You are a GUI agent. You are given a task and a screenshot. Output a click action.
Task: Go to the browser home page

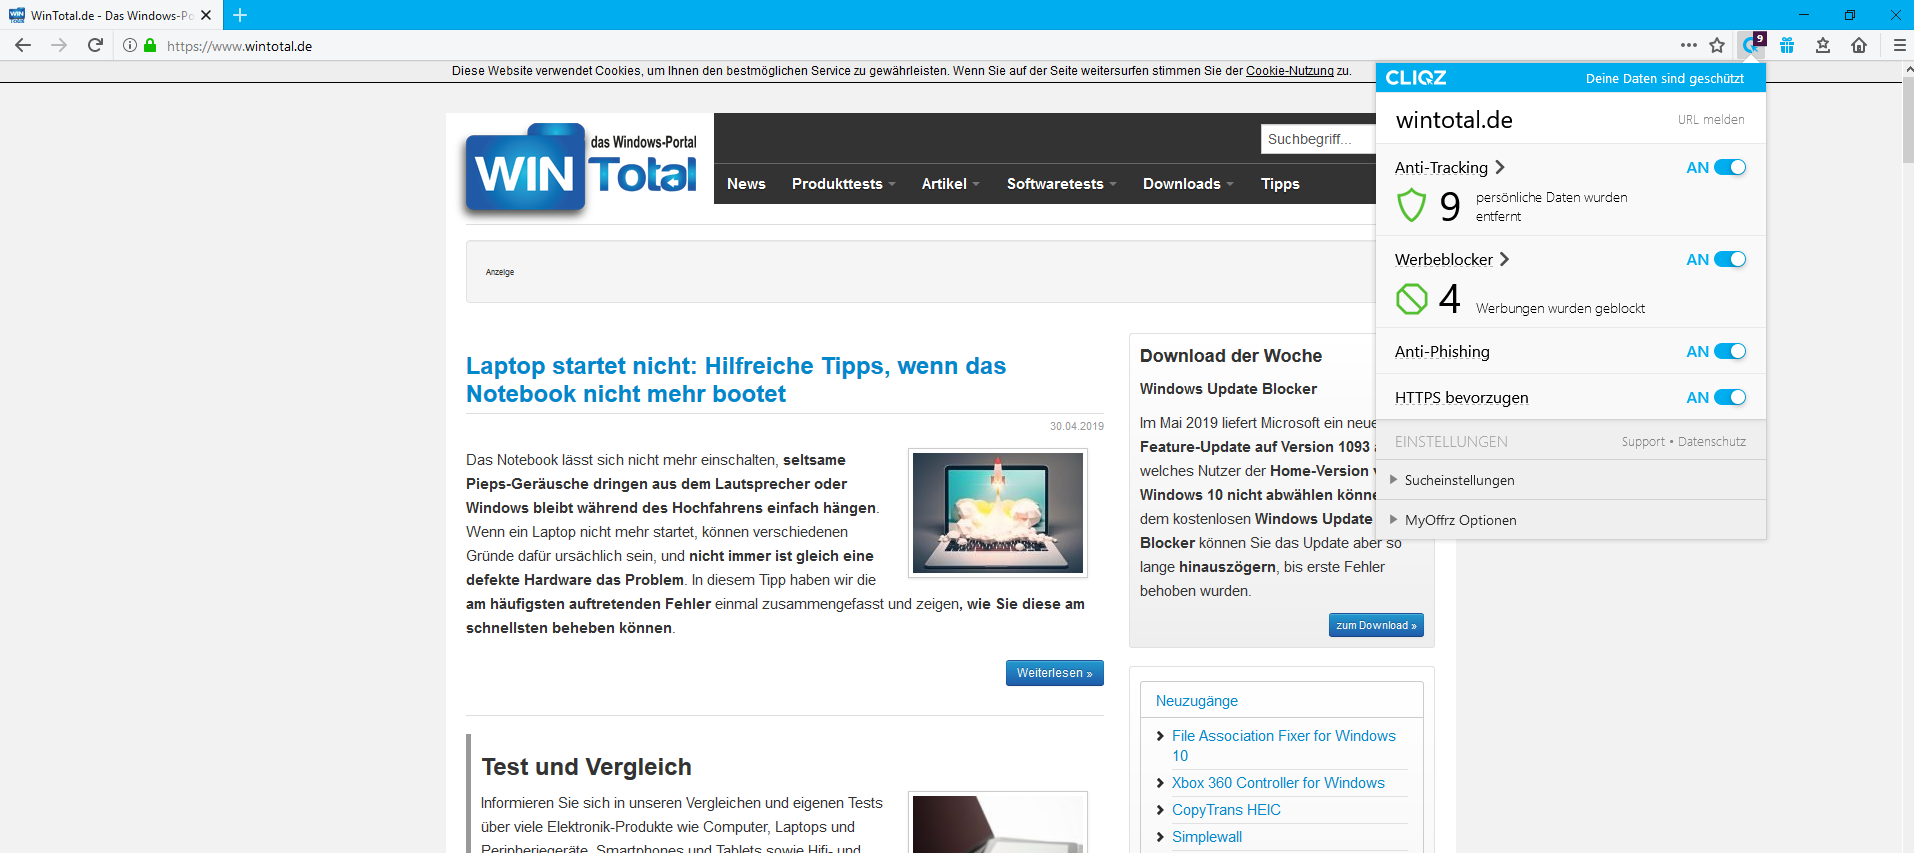(1859, 45)
